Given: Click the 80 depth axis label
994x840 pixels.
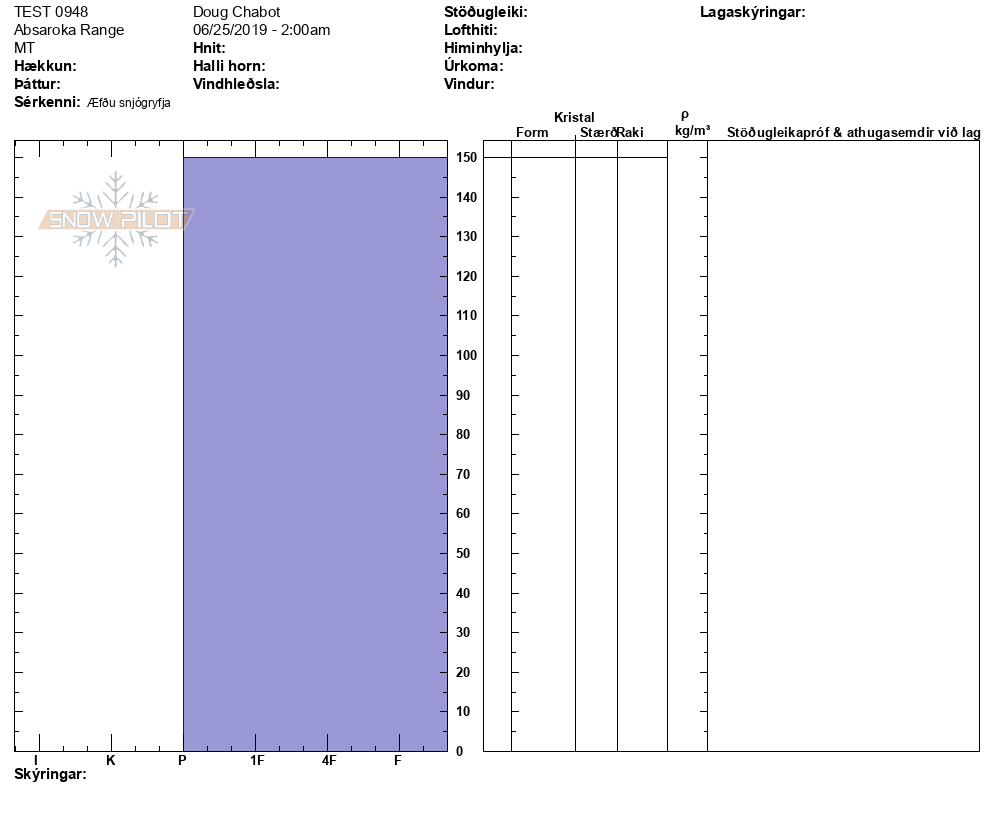Looking at the screenshot, I should (463, 435).
